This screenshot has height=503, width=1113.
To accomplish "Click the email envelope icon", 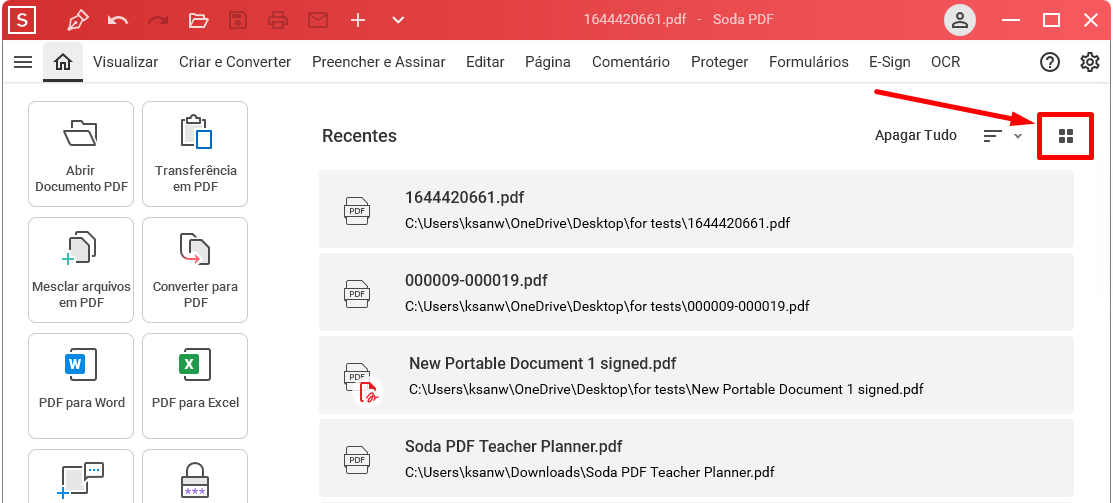I will pos(317,20).
